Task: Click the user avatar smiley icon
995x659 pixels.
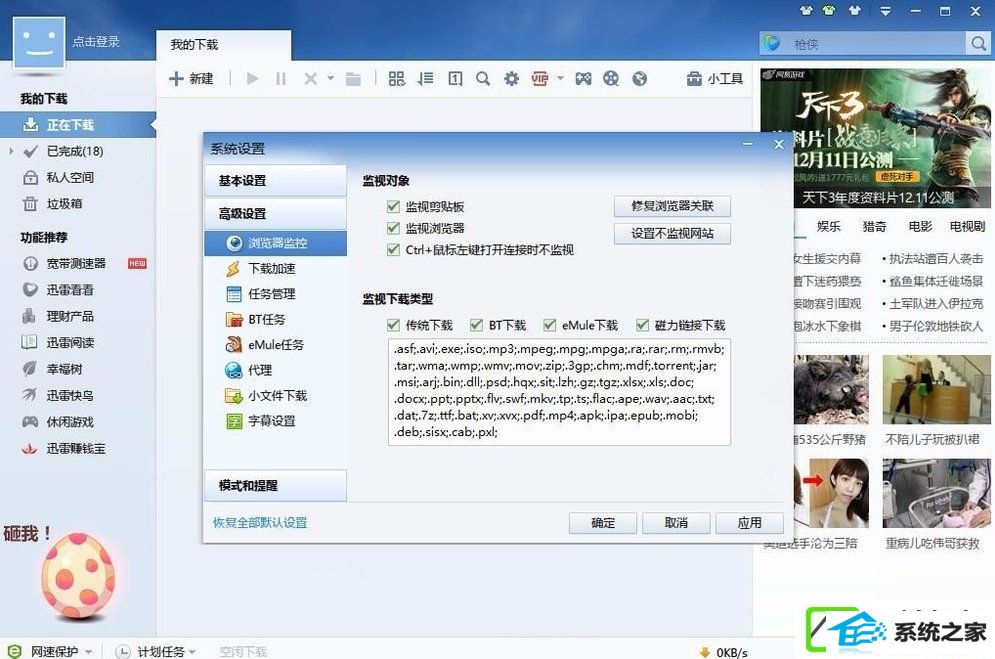Action: tap(39, 43)
